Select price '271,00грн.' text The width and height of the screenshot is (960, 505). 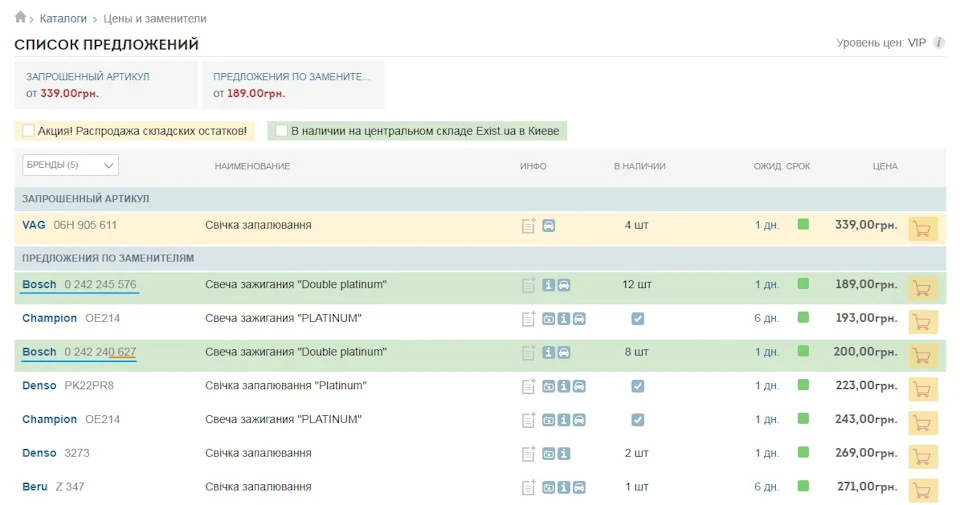point(868,486)
